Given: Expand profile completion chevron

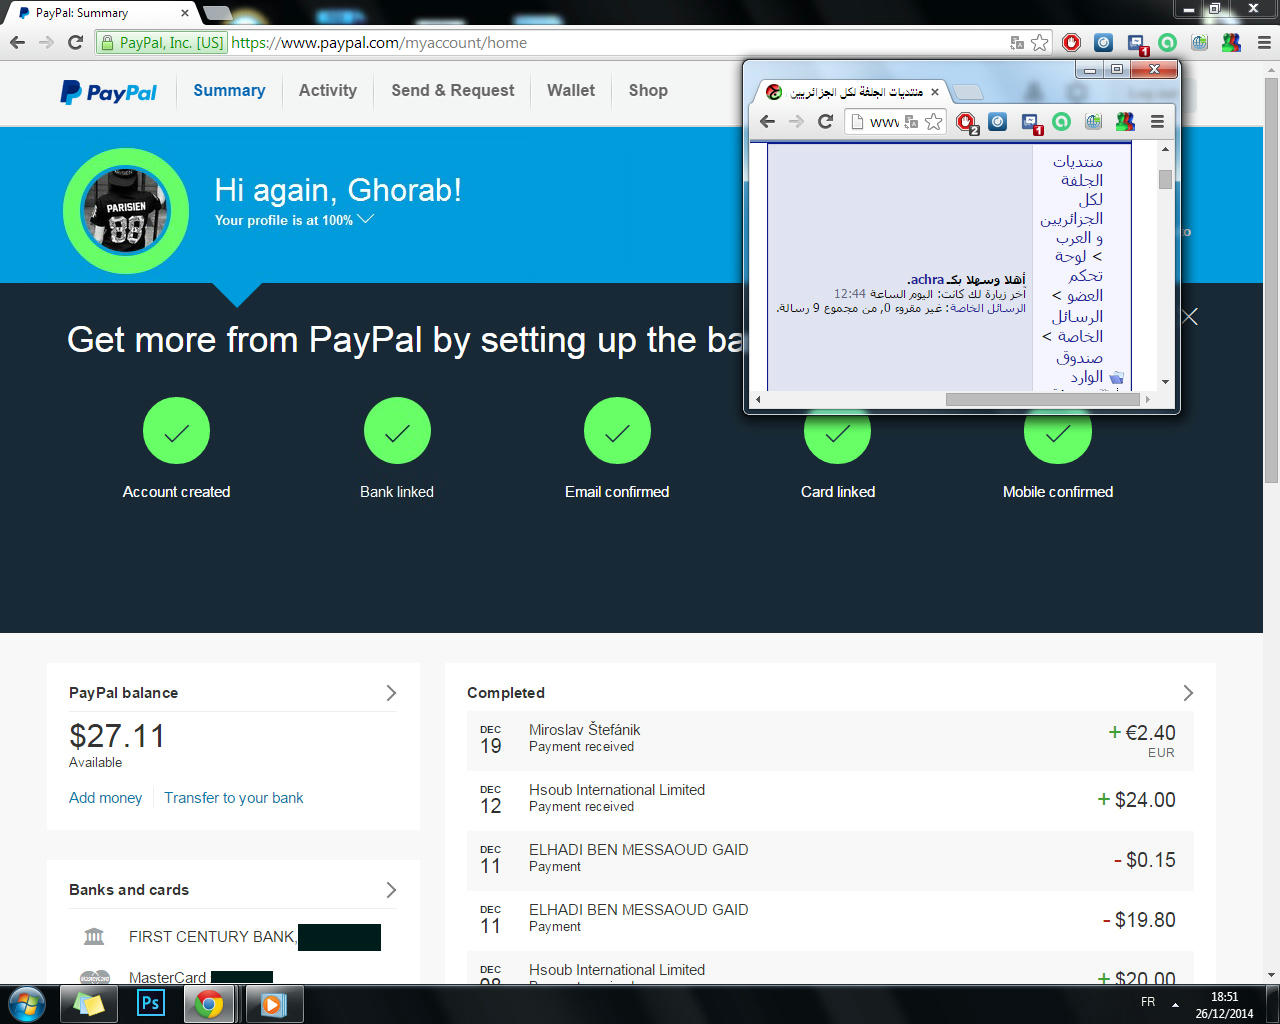Looking at the screenshot, I should 366,219.
